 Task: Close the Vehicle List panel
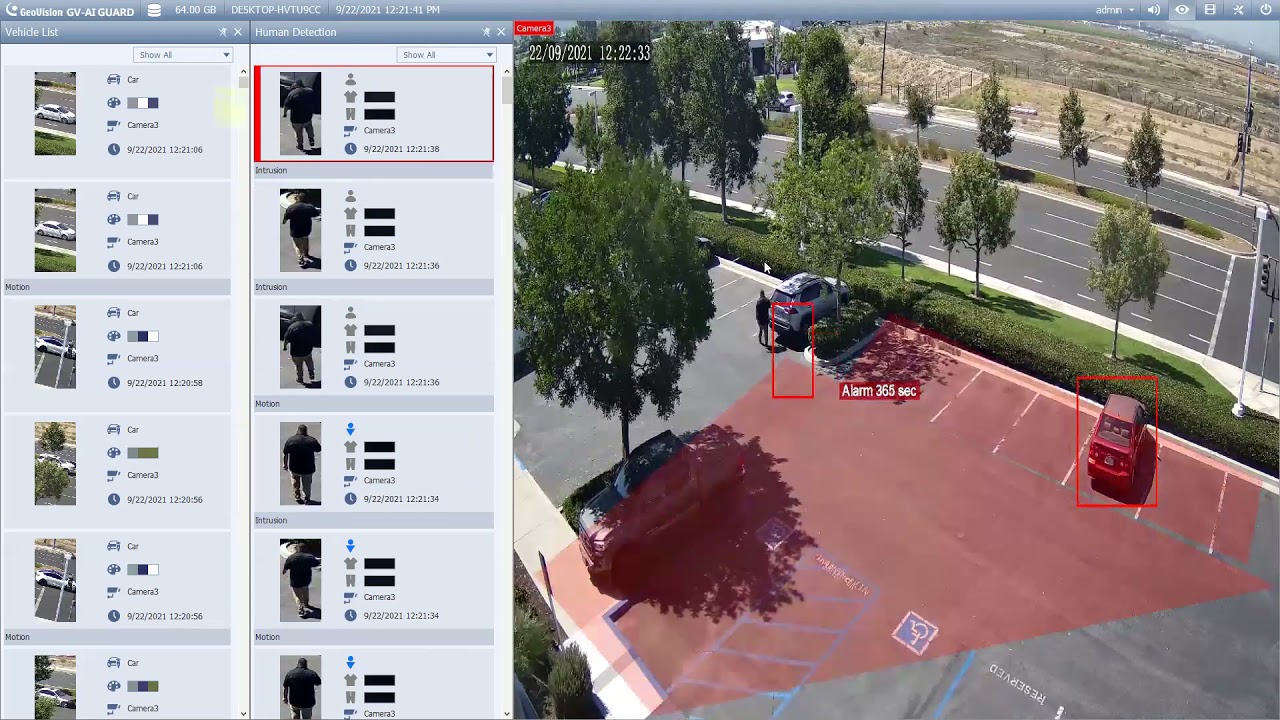tap(237, 32)
